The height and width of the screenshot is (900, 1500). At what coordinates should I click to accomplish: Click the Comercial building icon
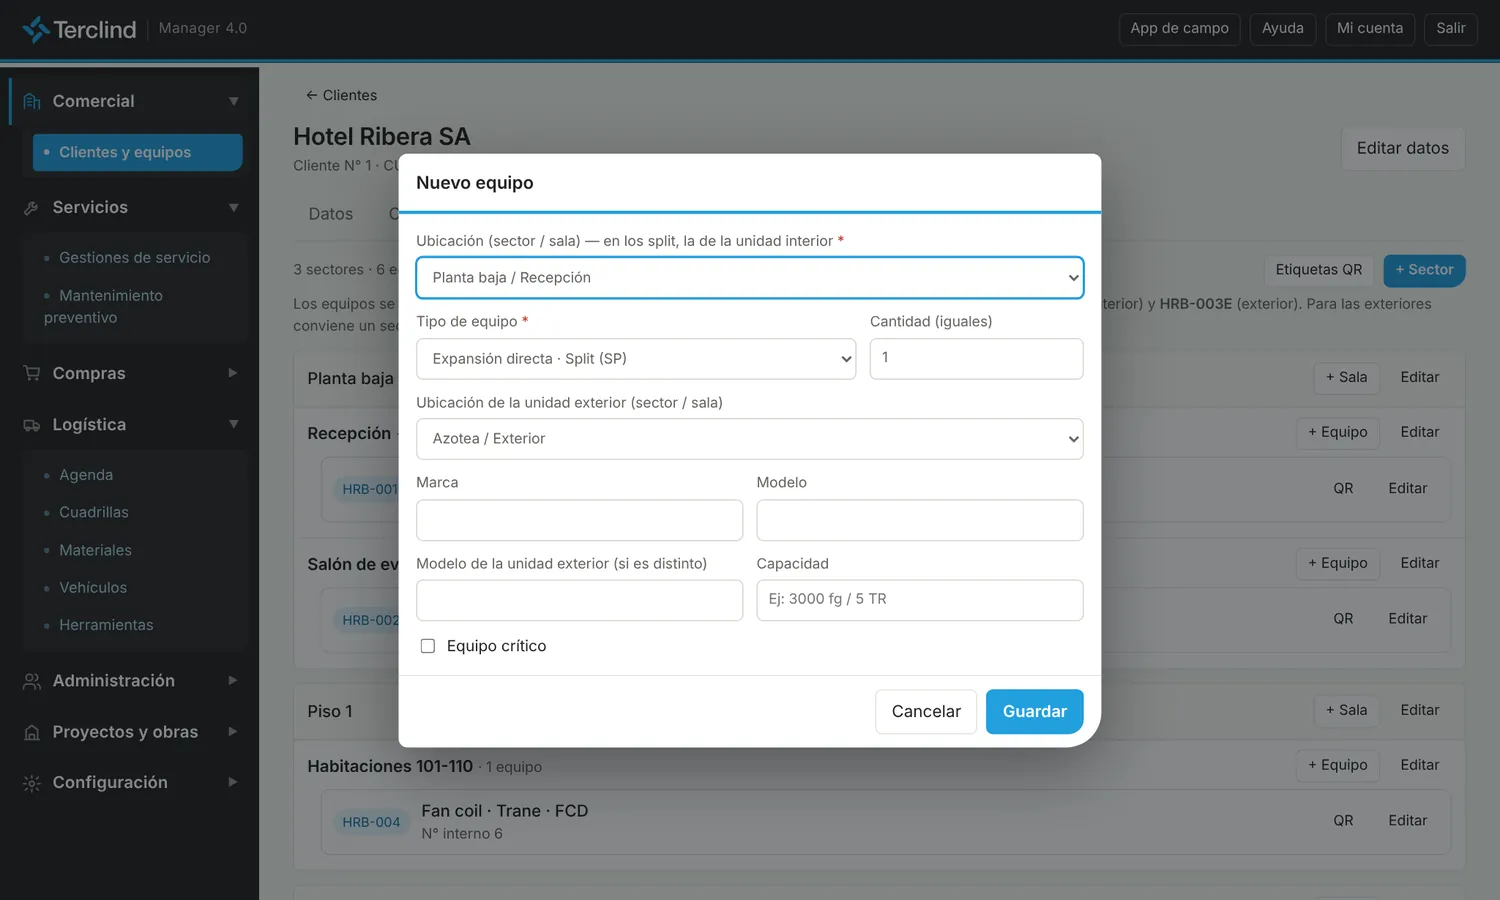(x=32, y=101)
